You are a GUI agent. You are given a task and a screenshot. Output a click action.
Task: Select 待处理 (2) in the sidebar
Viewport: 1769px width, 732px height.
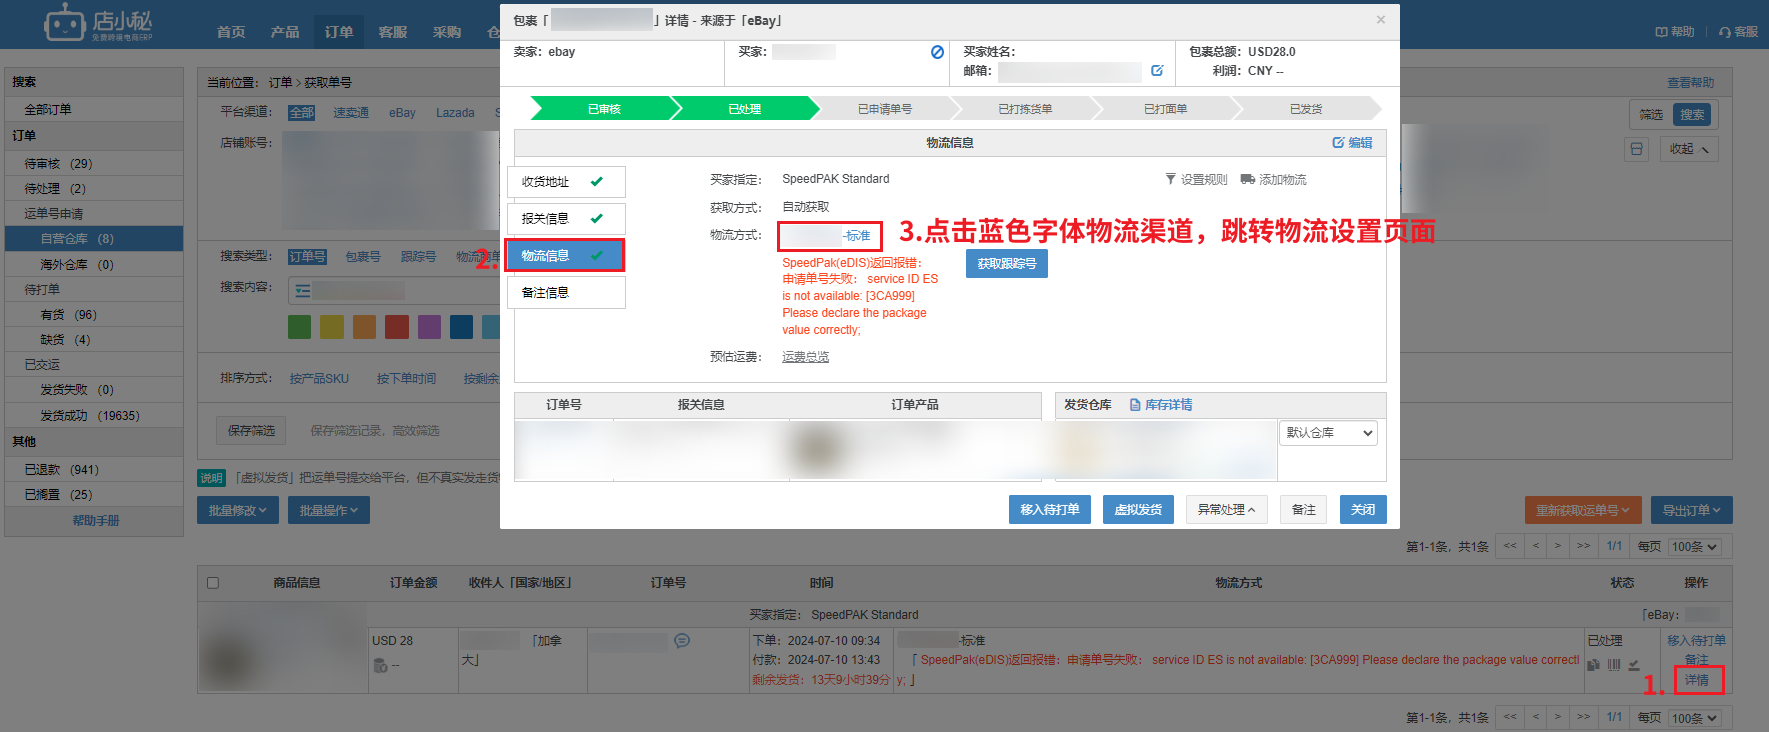pos(55,189)
